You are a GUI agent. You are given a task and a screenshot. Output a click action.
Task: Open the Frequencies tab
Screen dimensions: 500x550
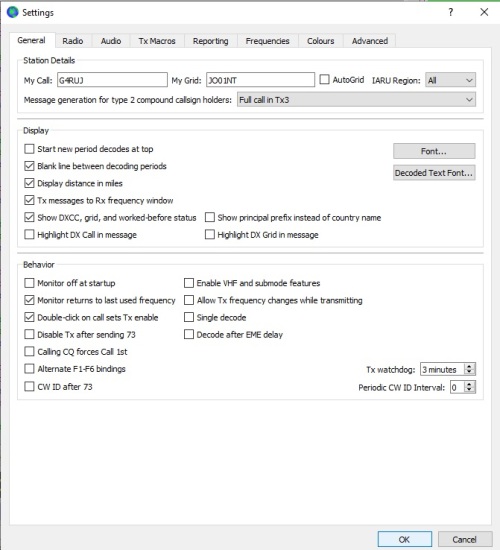click(x=267, y=41)
